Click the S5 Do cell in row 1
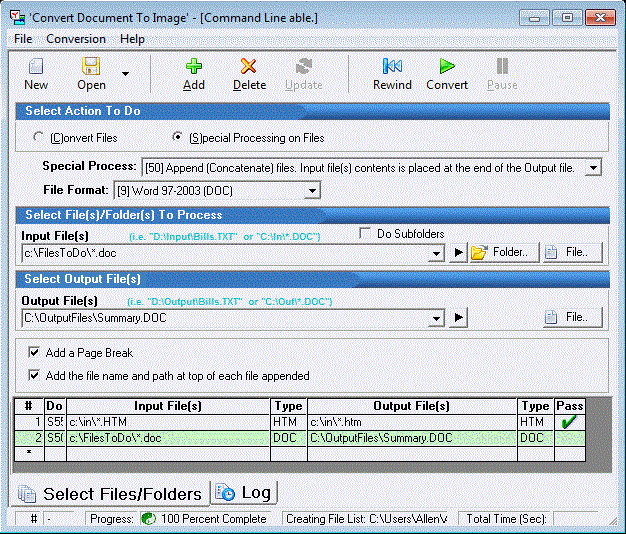626x534 pixels. [55, 422]
